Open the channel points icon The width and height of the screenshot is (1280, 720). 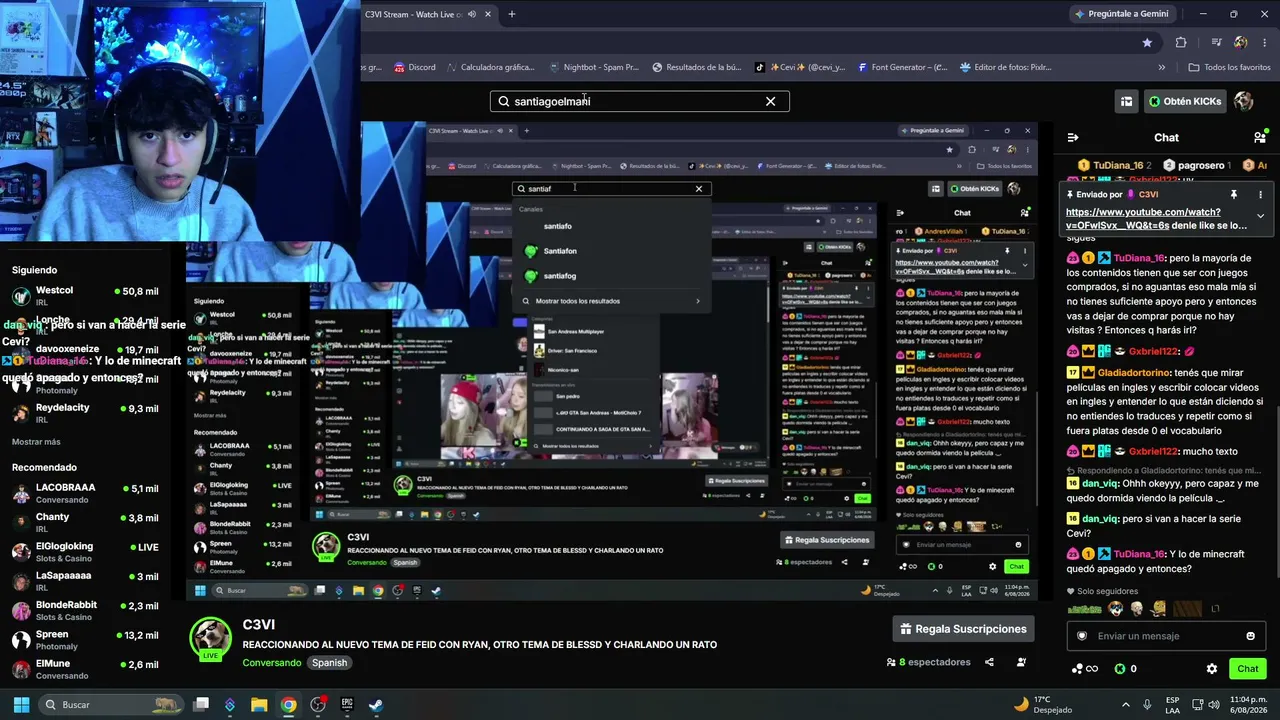click(x=1084, y=669)
